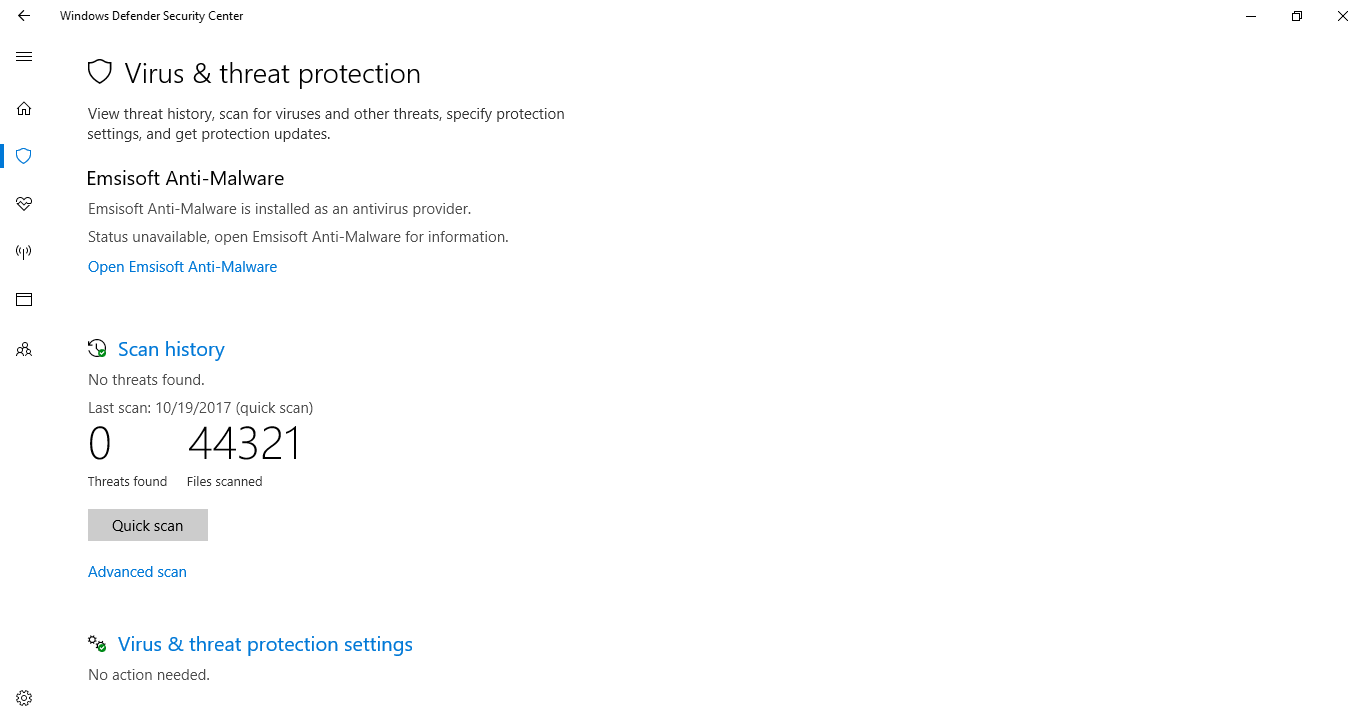Viewport: 1366px width, 728px height.
Task: Open the Scan history heading link
Action: click(x=171, y=349)
